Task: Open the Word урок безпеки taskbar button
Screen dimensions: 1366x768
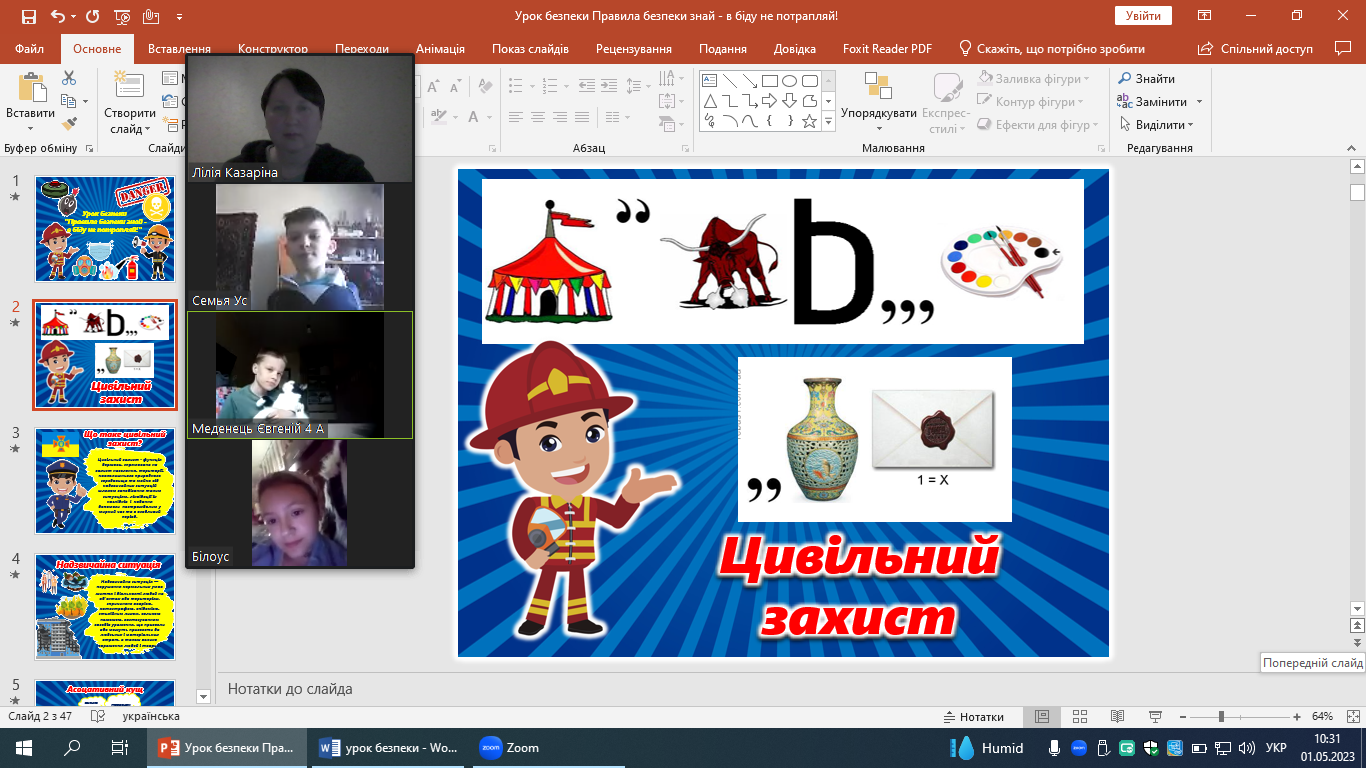Action: coord(388,747)
